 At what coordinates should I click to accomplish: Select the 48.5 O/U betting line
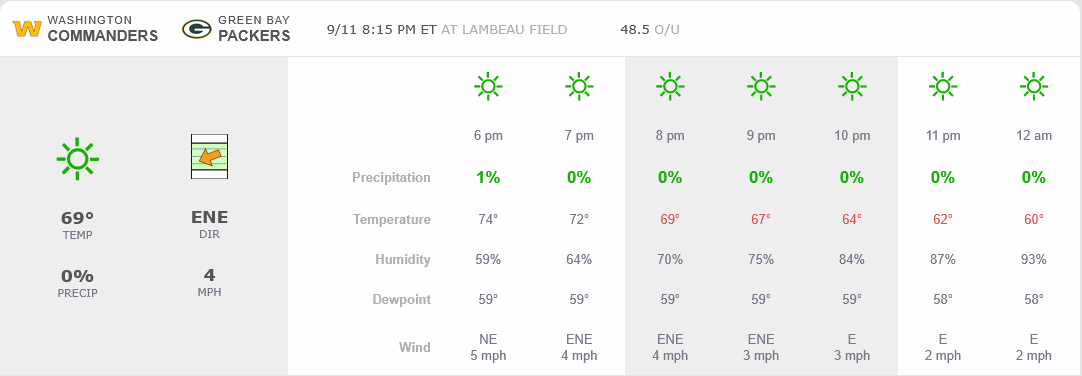(x=651, y=30)
